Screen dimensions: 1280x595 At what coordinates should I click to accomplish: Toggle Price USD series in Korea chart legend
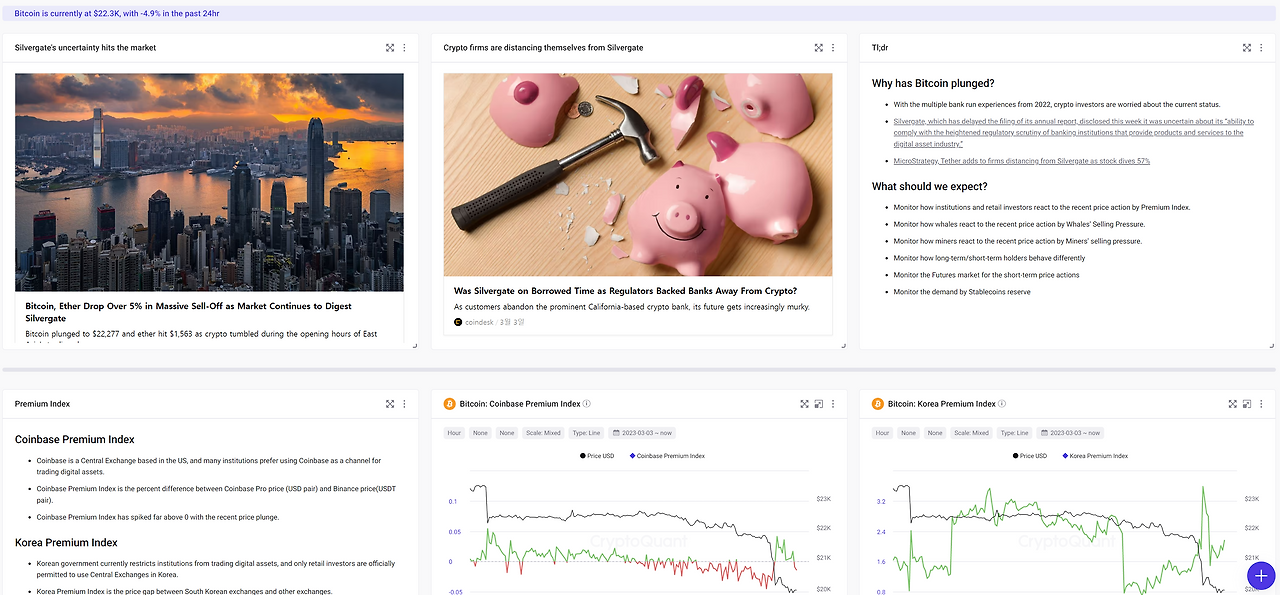click(1030, 456)
